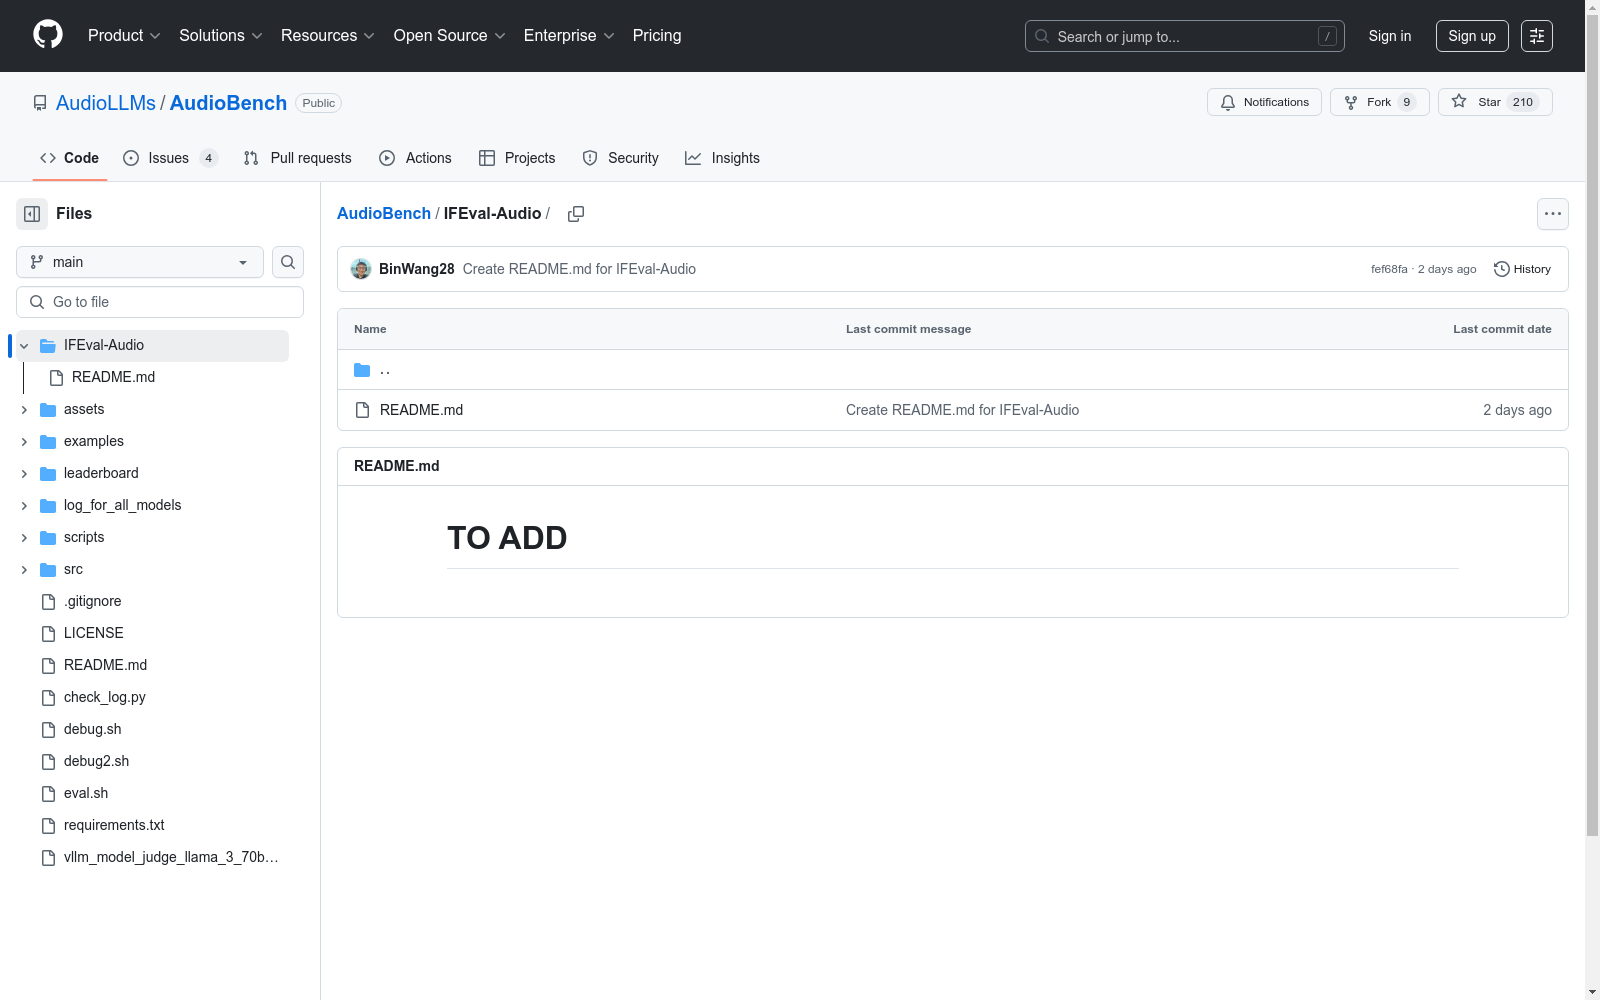The image size is (1600, 1000).
Task: Collapse the file tree side panel
Action: click(32, 214)
